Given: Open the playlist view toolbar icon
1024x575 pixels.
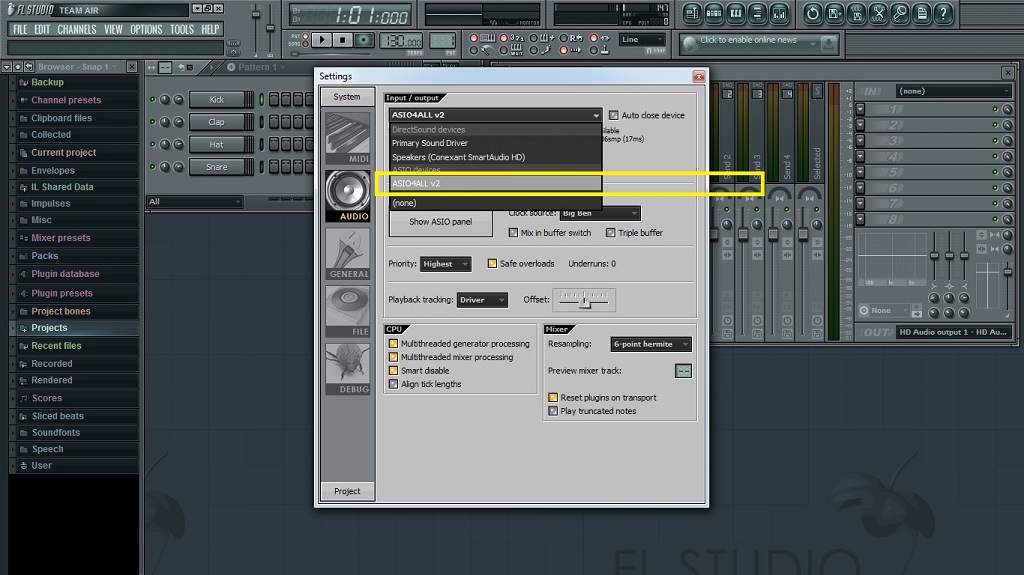Looking at the screenshot, I should point(693,13).
